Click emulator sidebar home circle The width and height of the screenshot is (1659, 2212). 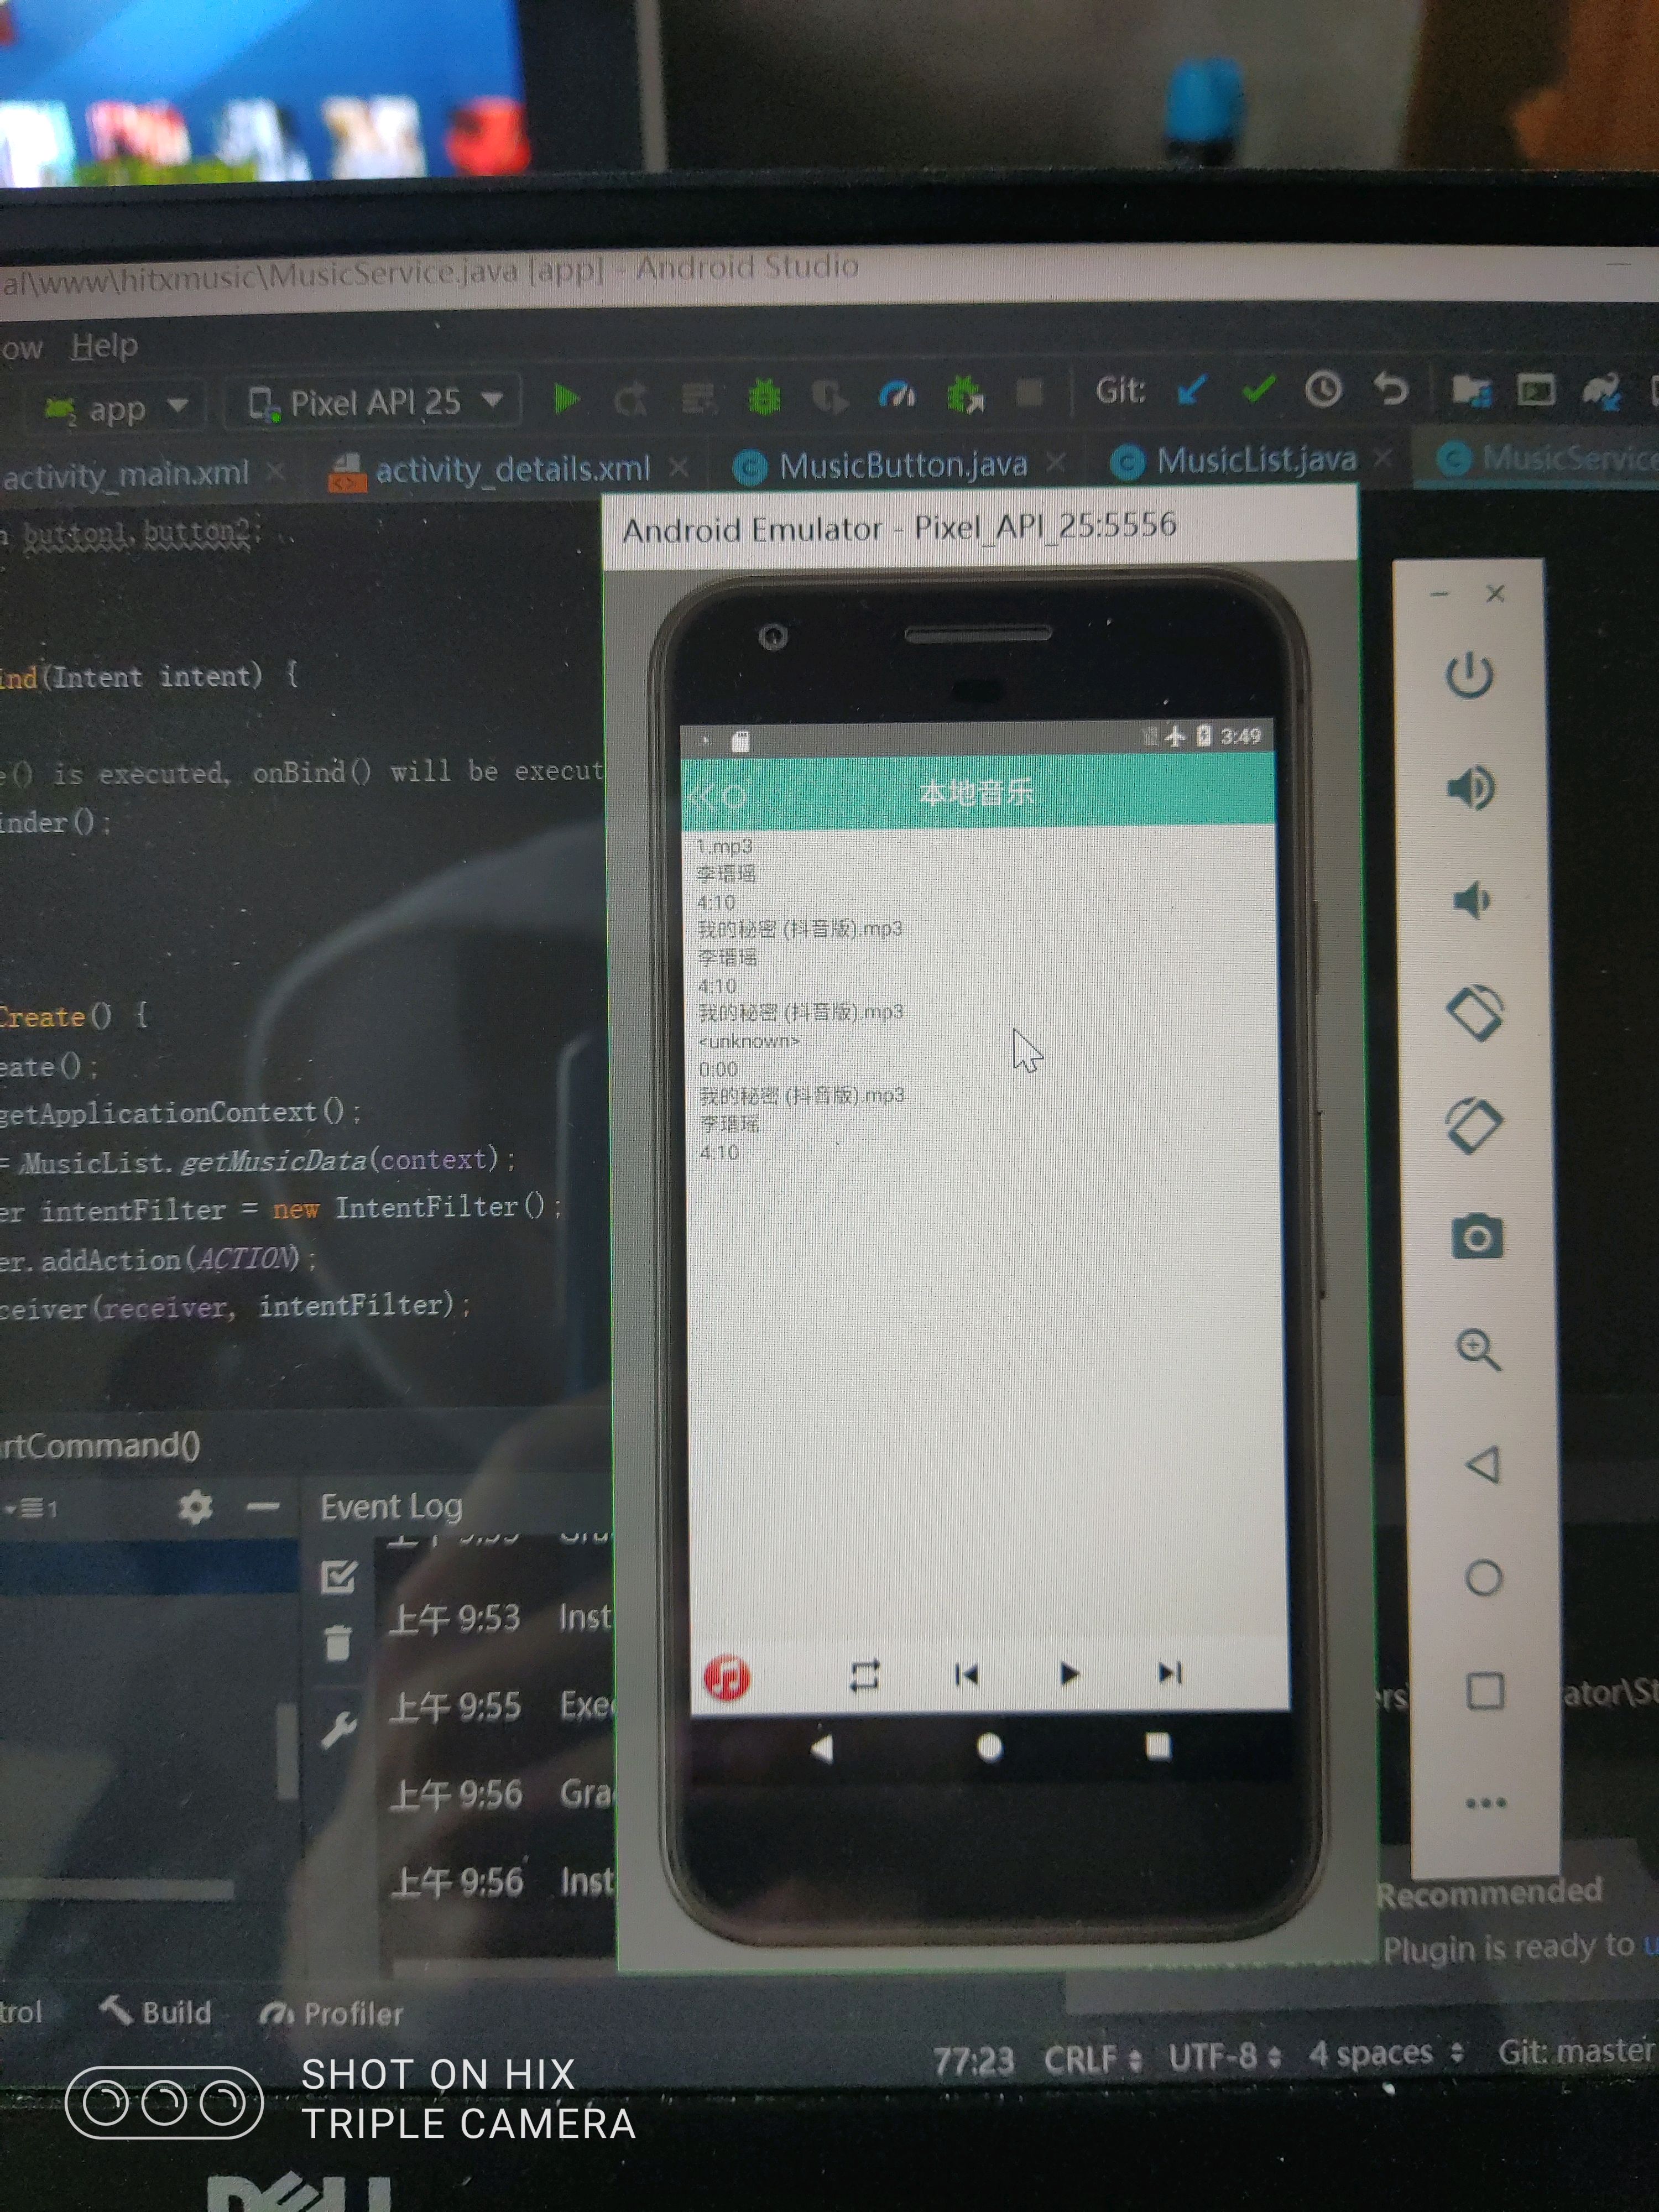click(x=1483, y=1578)
